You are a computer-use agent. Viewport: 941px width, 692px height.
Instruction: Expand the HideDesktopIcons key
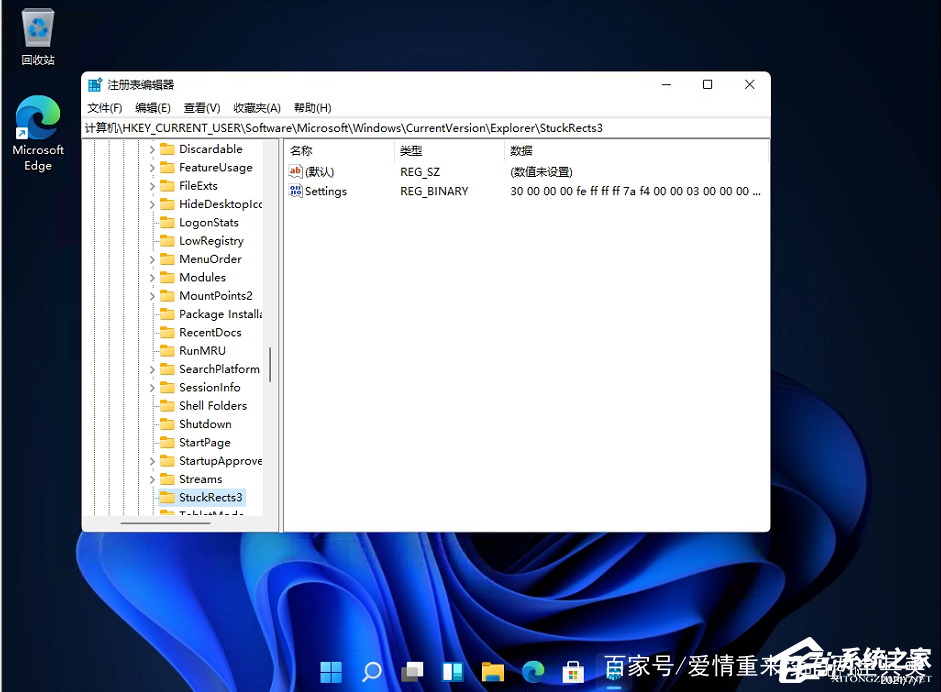[x=152, y=205]
